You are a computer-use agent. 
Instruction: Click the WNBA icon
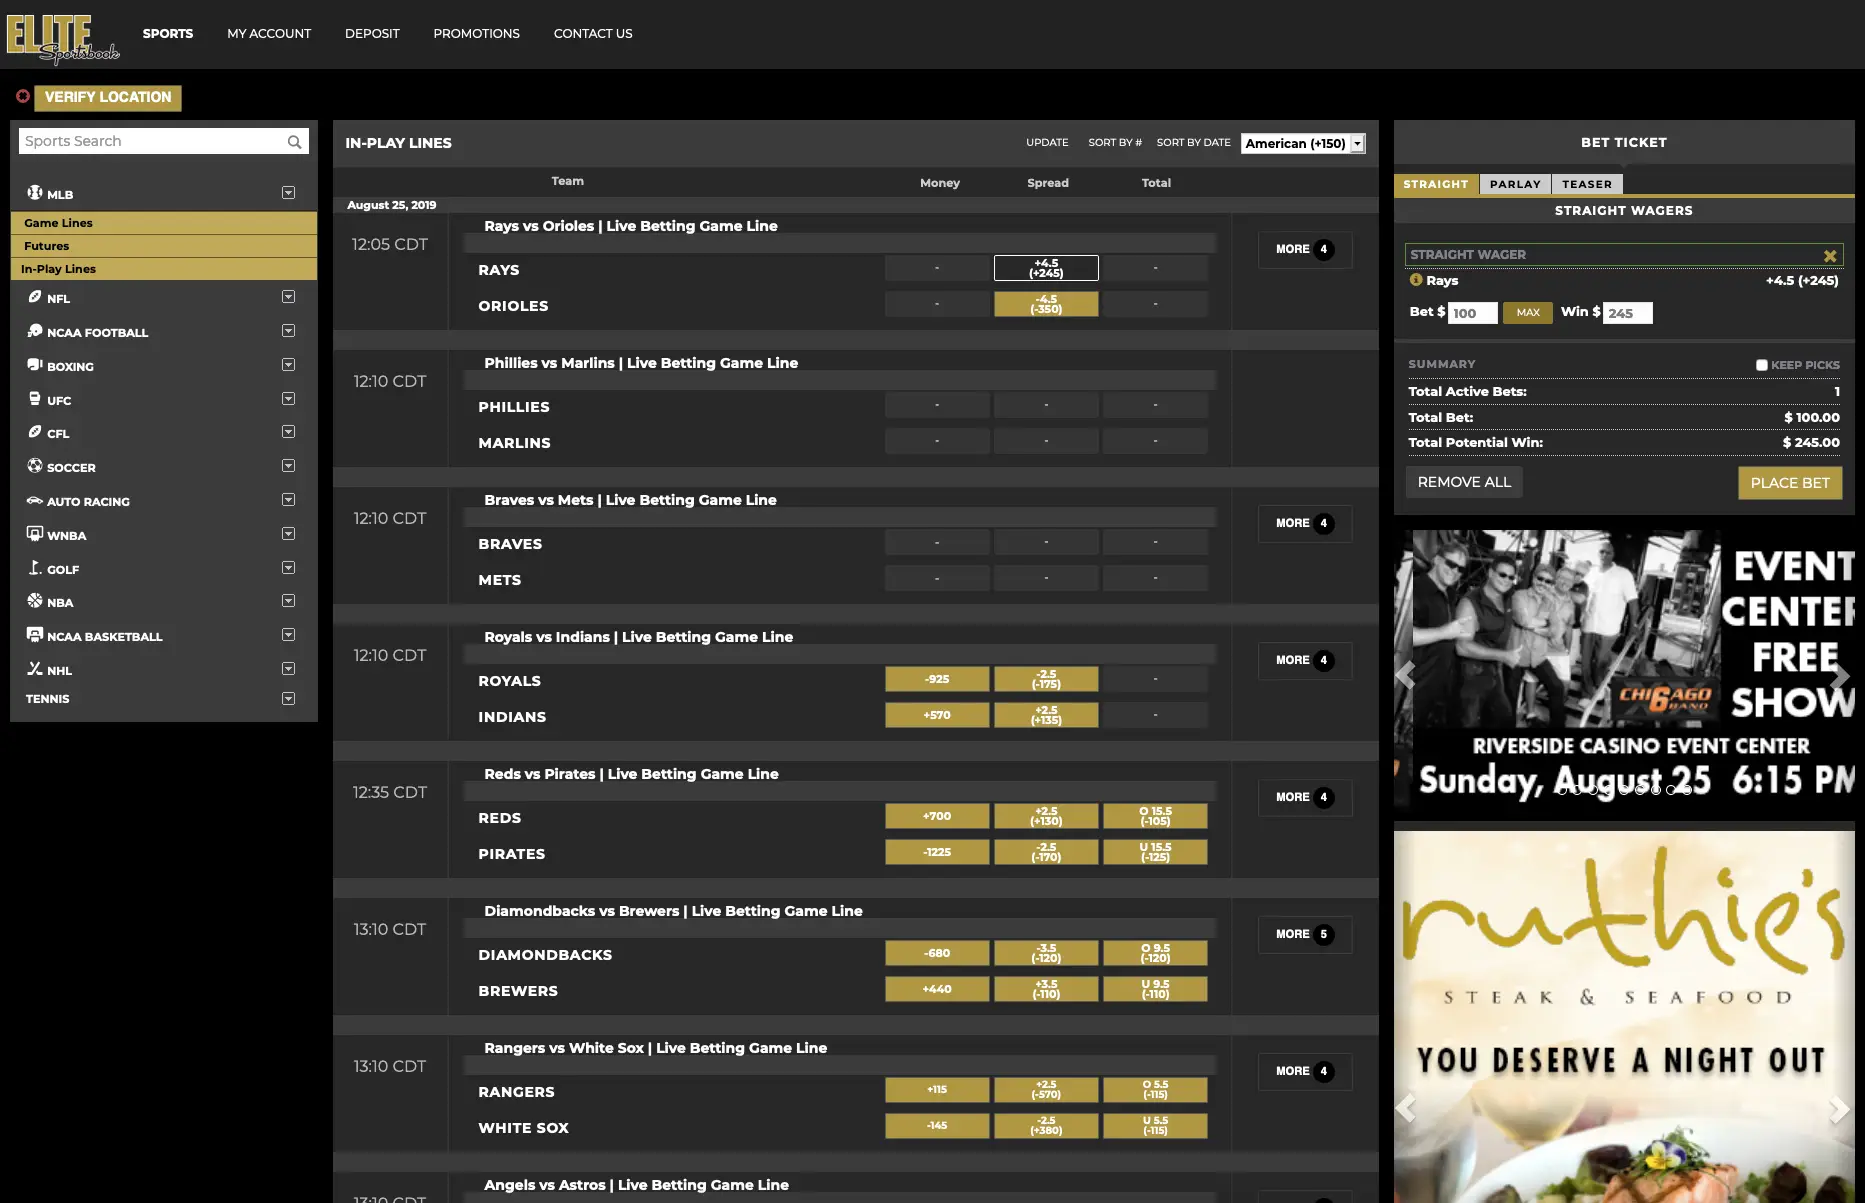point(35,534)
